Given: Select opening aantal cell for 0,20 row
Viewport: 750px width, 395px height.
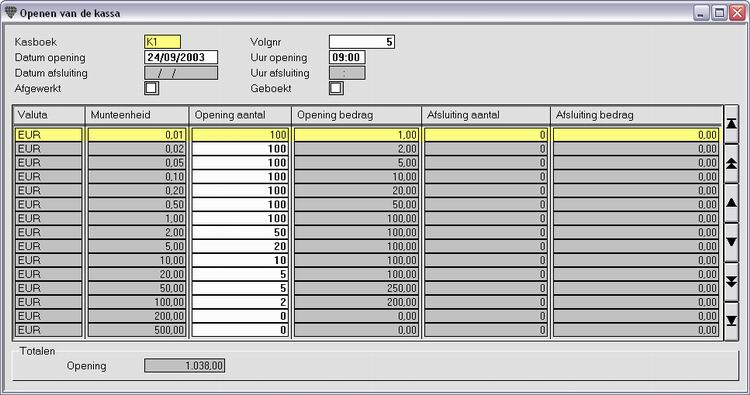Looking at the screenshot, I should point(240,190).
